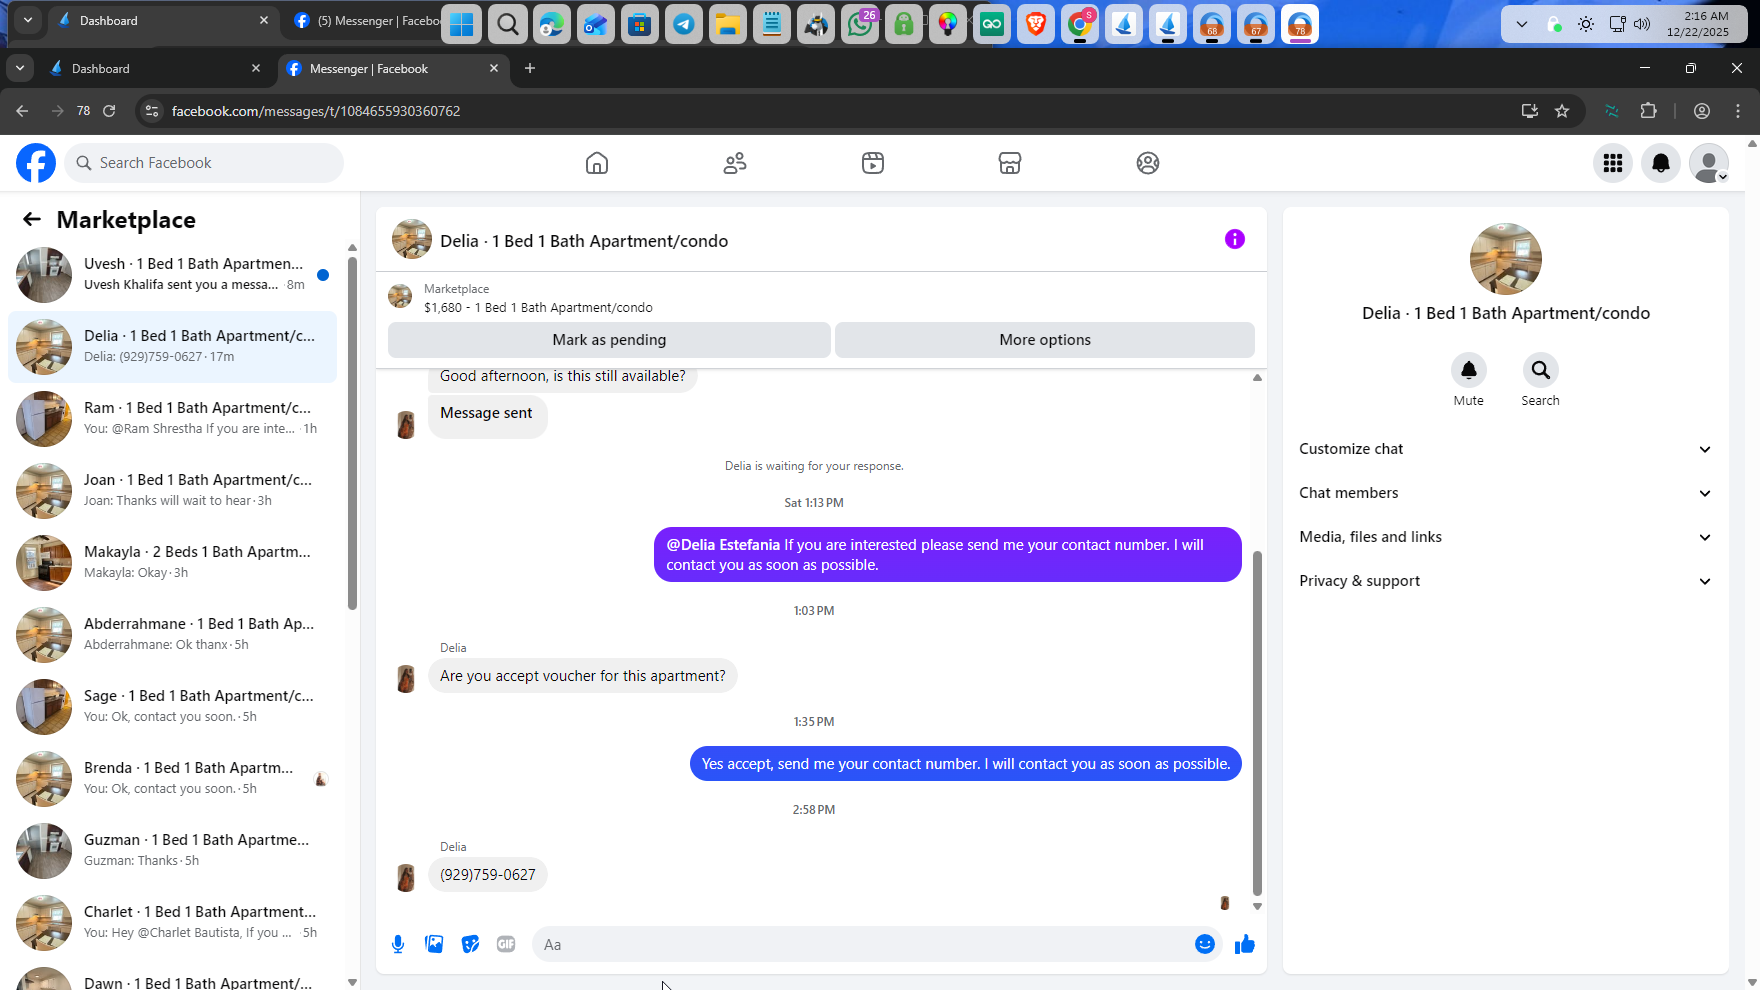Expand Privacy & support section
Image resolution: width=1760 pixels, height=990 pixels.
(x=1505, y=581)
